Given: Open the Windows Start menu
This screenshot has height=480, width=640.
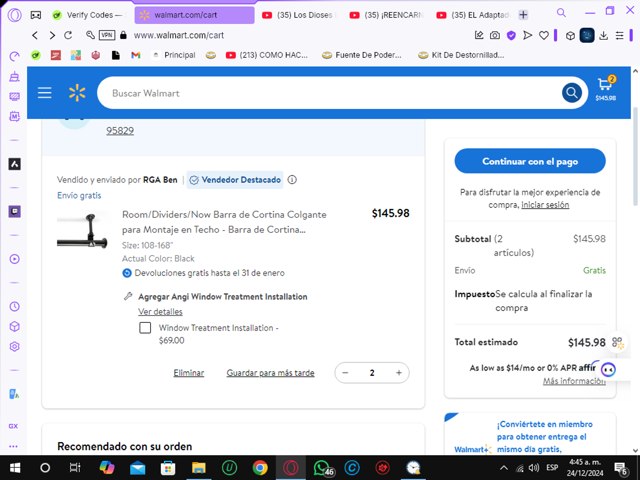Looking at the screenshot, I should click(15, 468).
